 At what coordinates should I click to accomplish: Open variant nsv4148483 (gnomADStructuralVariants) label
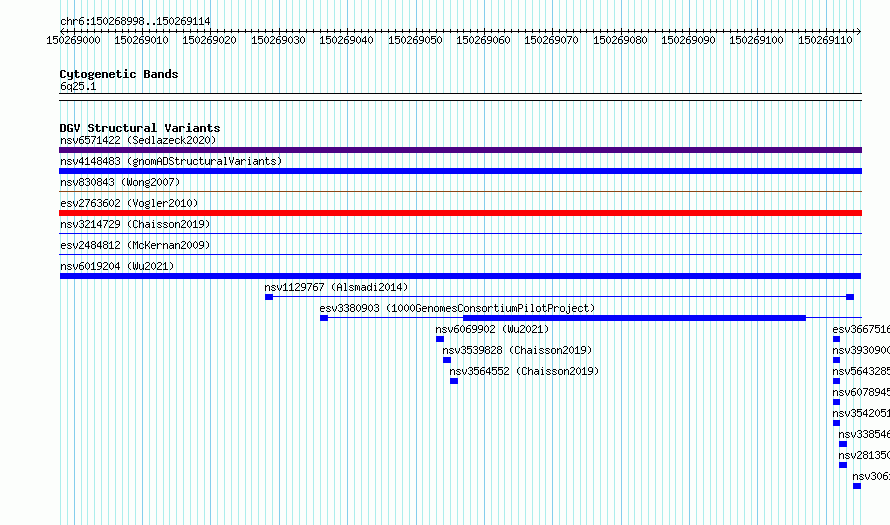[171, 161]
